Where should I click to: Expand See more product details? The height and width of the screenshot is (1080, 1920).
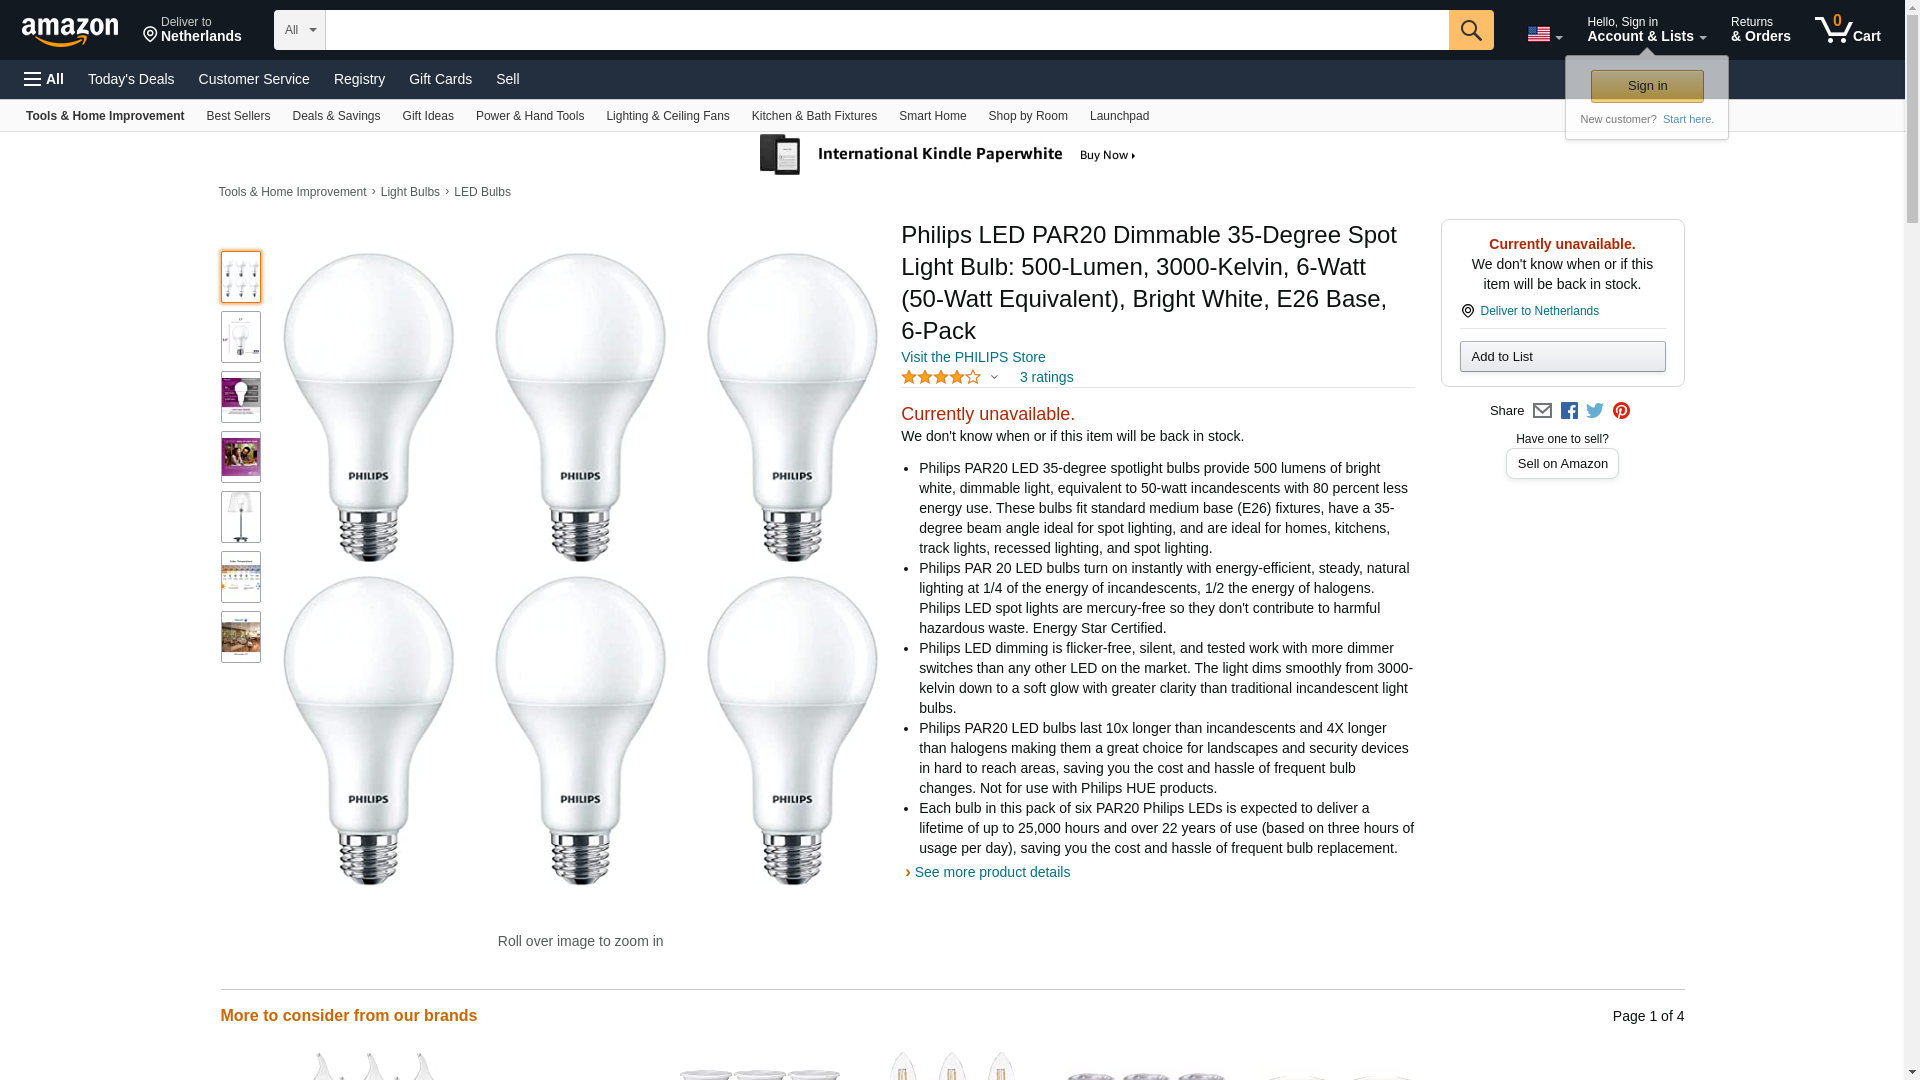(x=991, y=872)
